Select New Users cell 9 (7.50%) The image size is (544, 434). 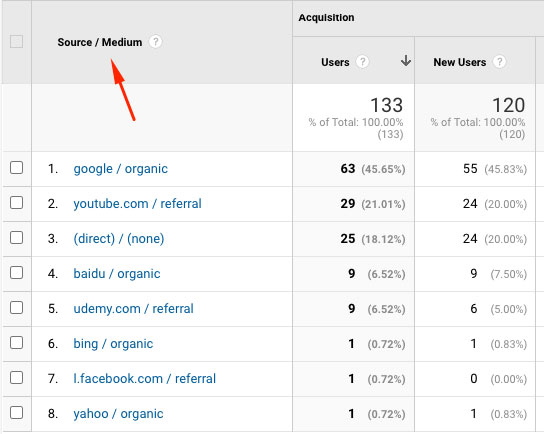[x=499, y=274]
